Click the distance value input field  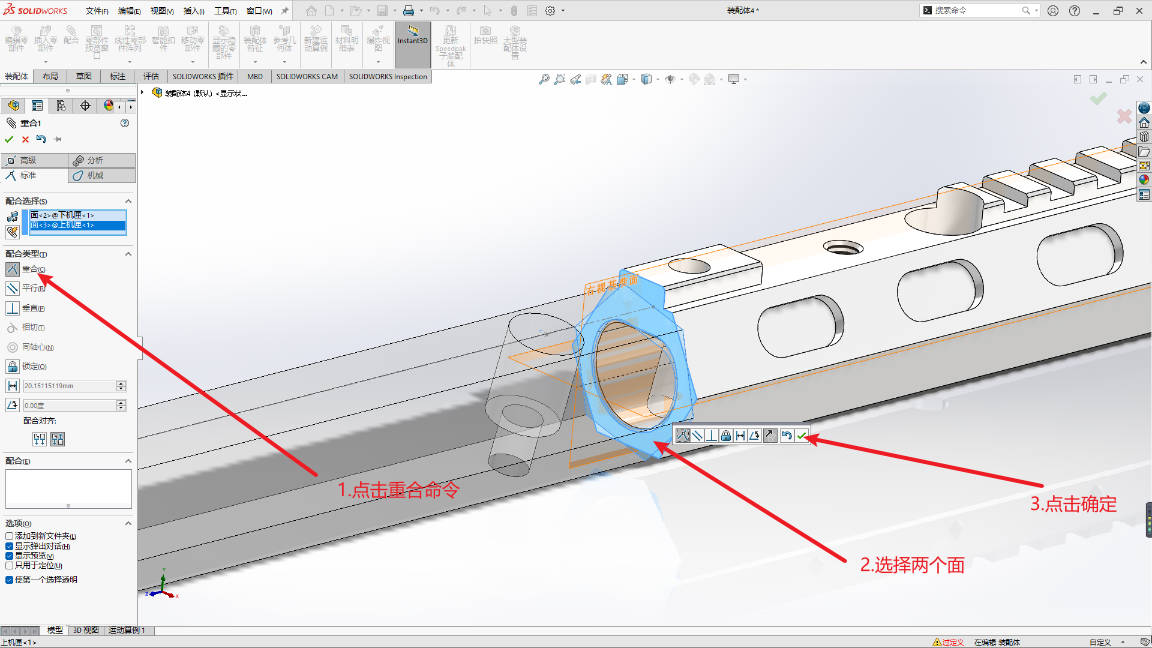click(69, 386)
